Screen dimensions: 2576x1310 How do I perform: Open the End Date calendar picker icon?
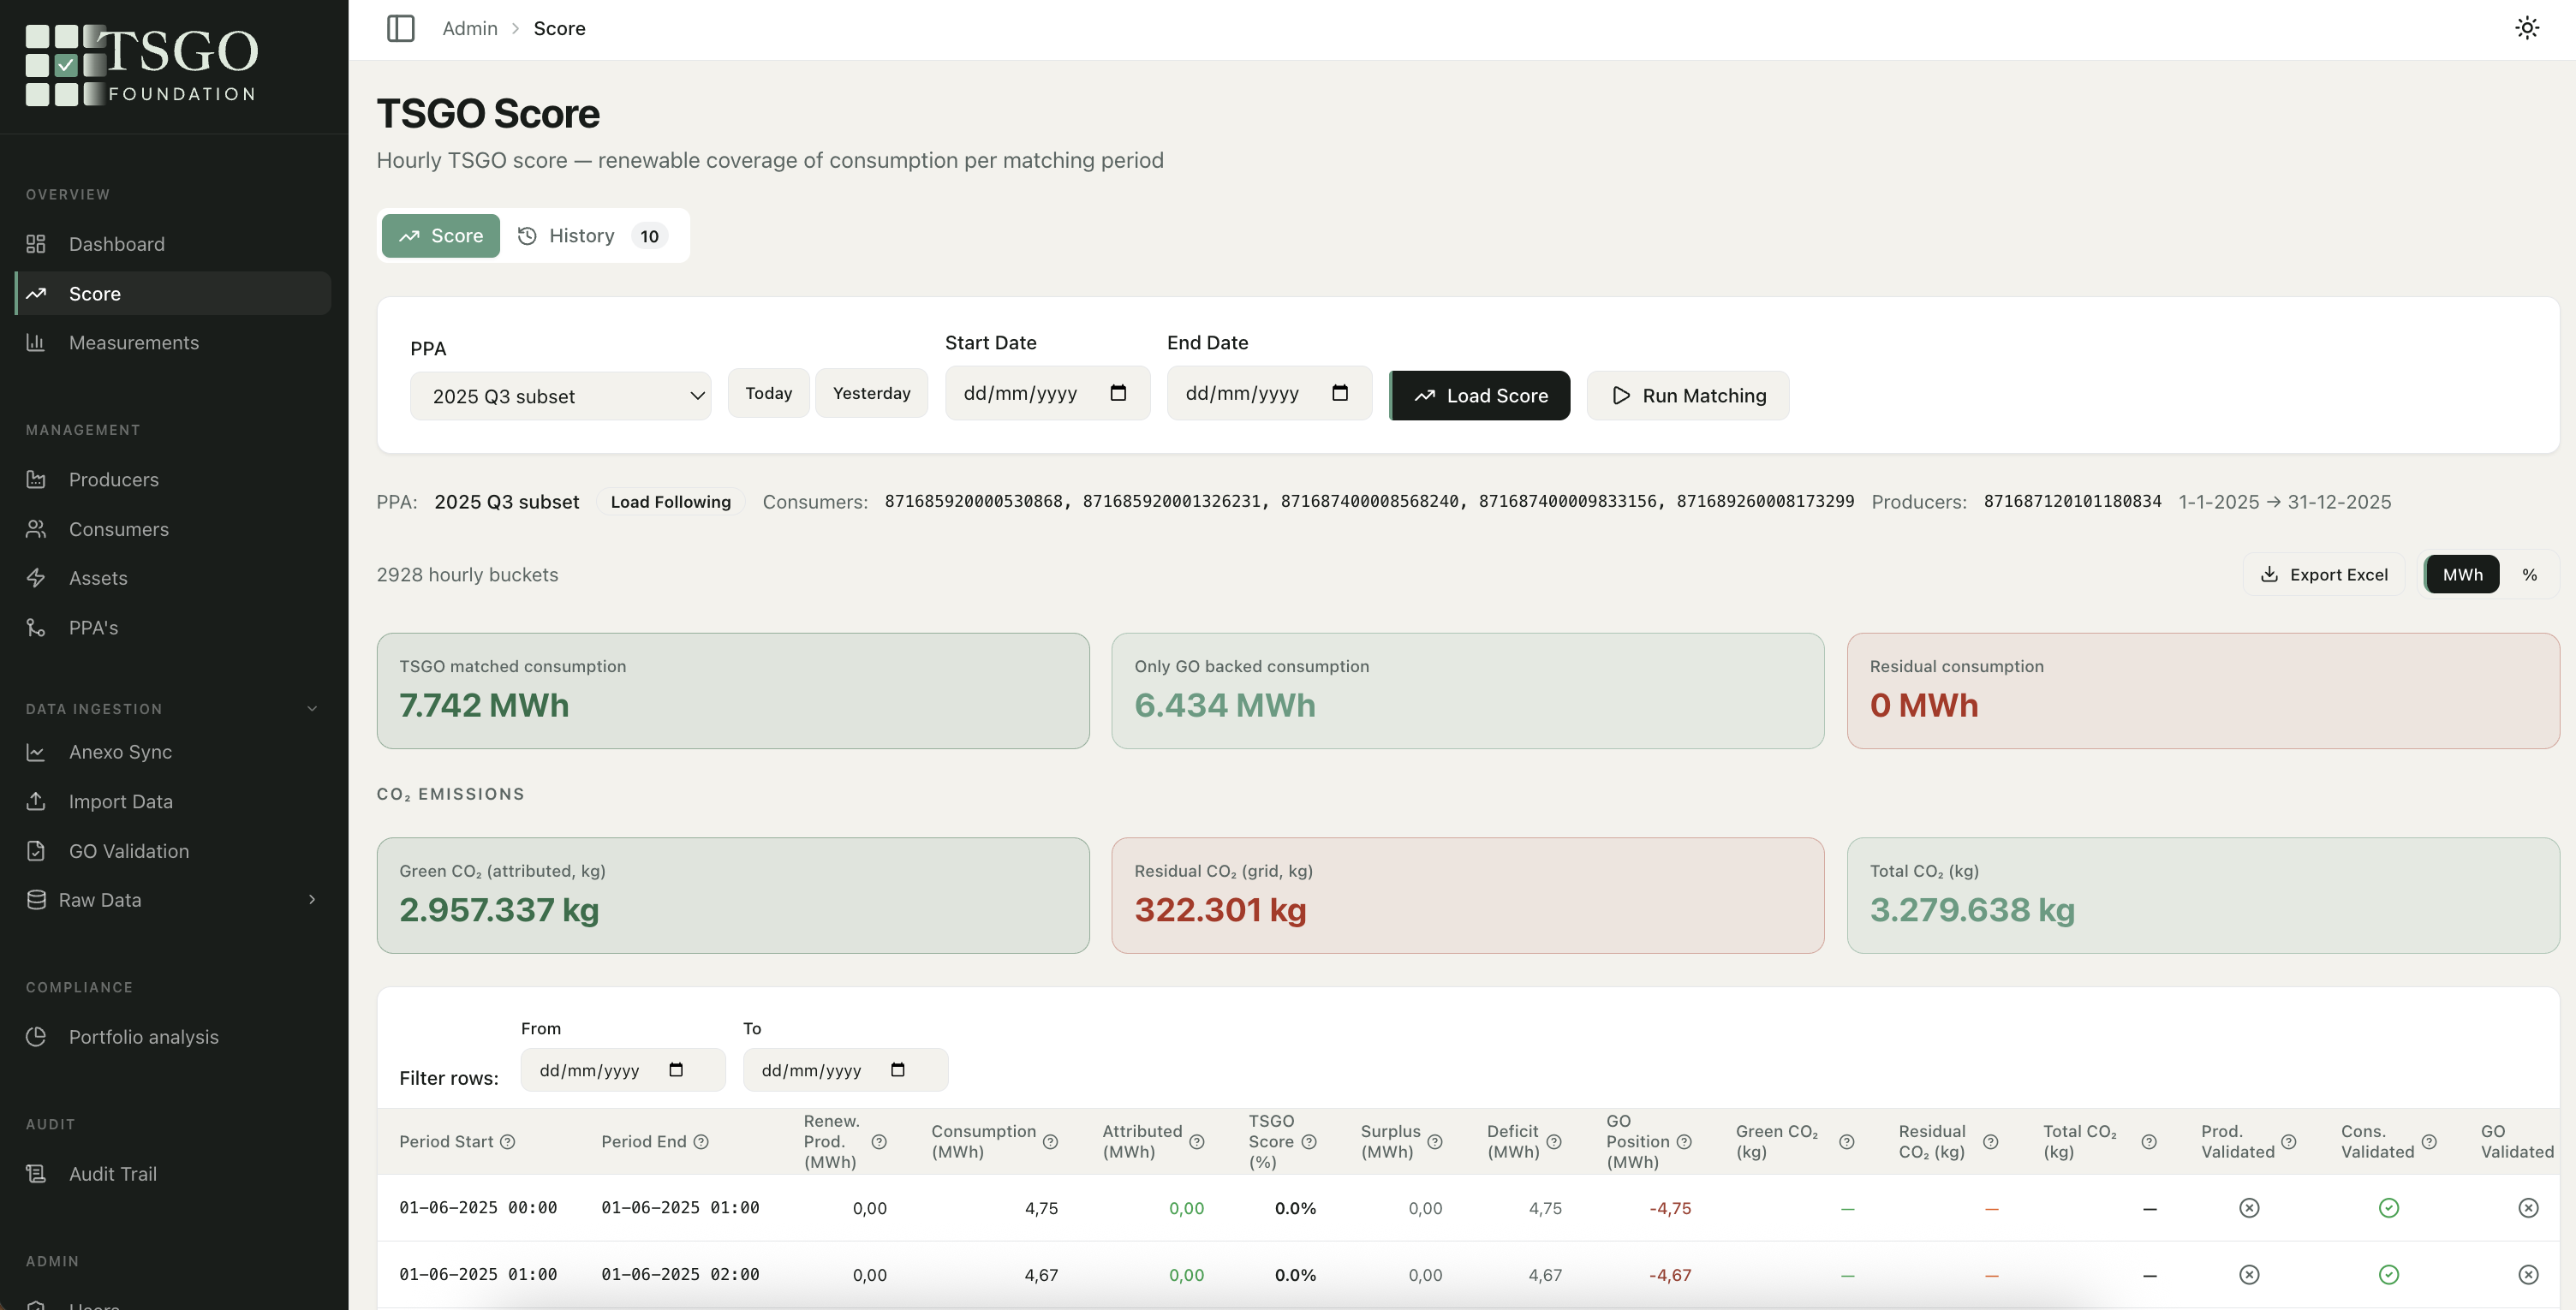coord(1341,393)
